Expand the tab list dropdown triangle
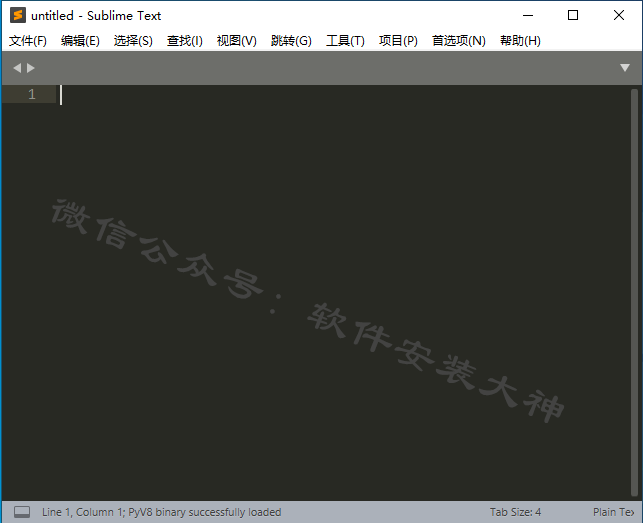The width and height of the screenshot is (643, 523). [625, 68]
